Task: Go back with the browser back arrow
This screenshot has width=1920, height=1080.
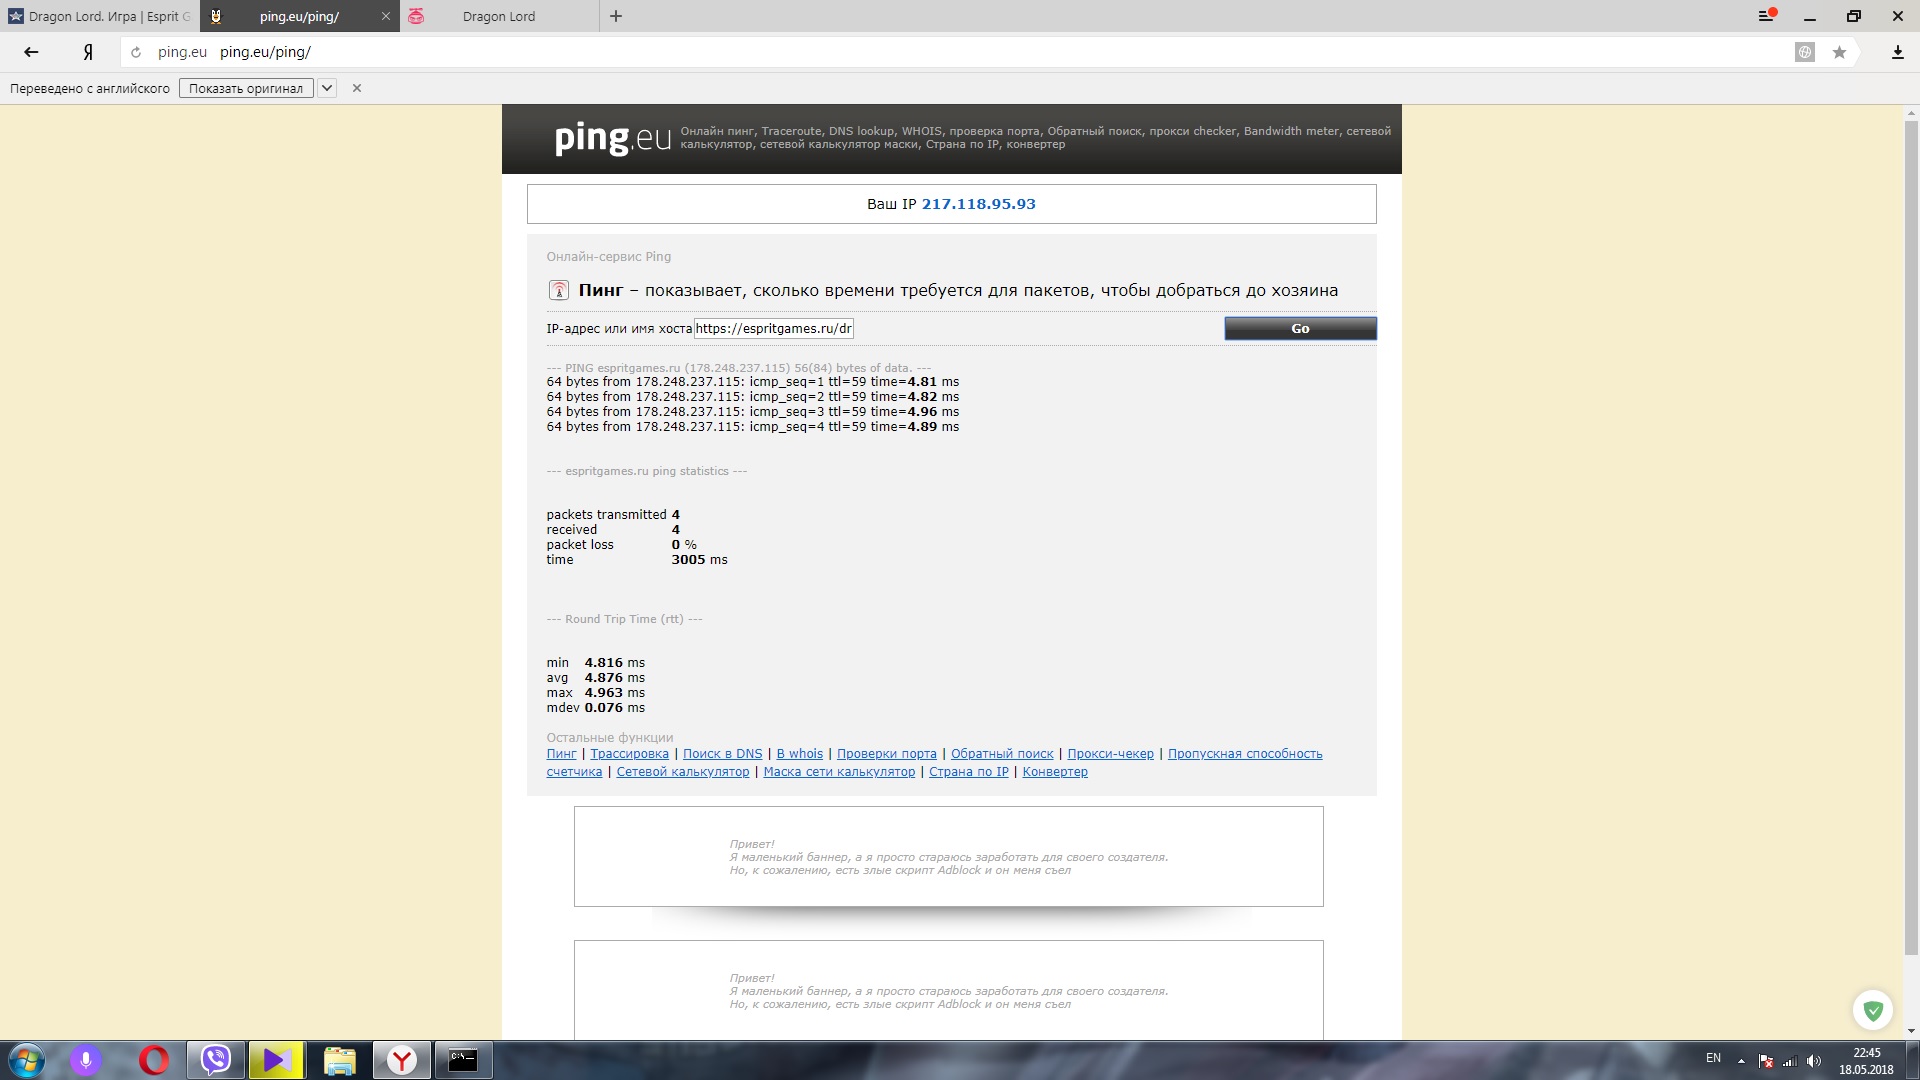Action: pos(31,52)
